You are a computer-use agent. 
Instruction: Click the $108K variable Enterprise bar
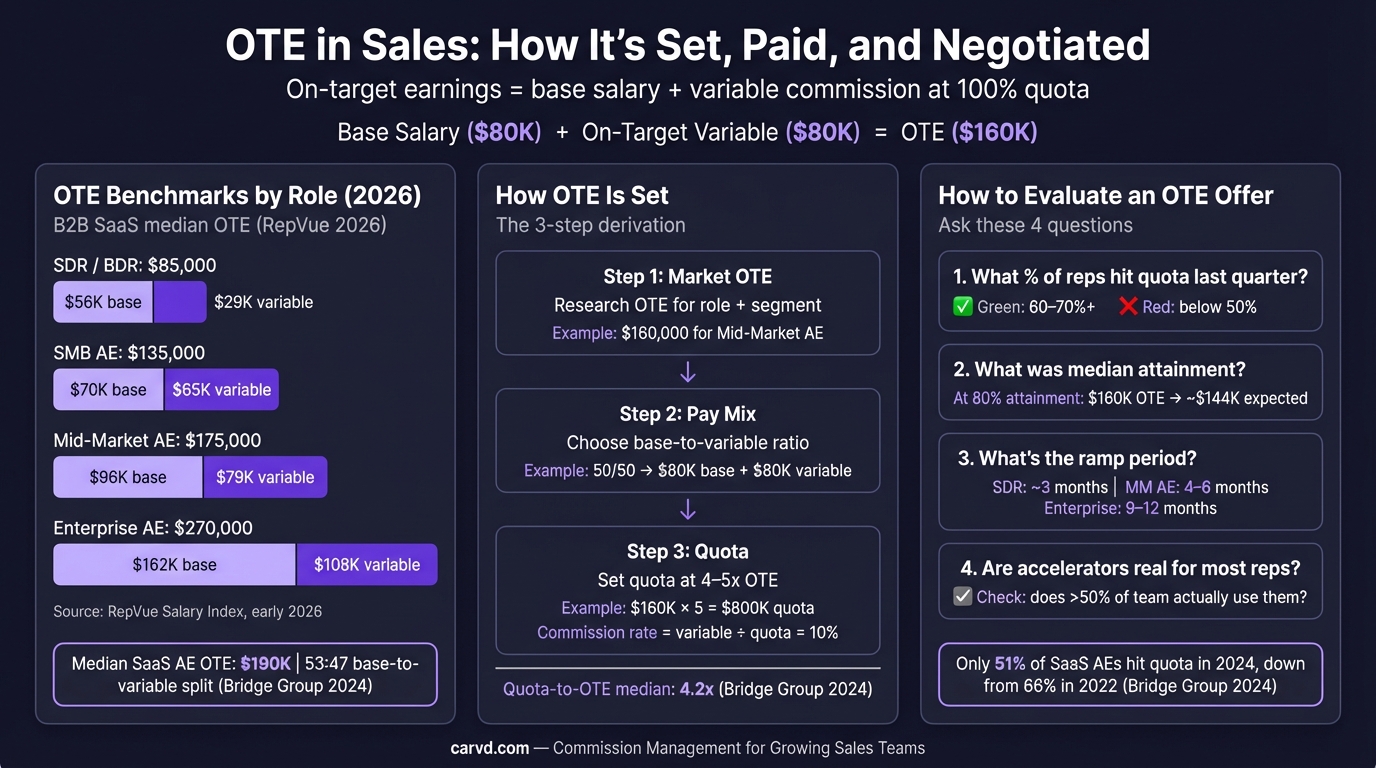tap(367, 565)
